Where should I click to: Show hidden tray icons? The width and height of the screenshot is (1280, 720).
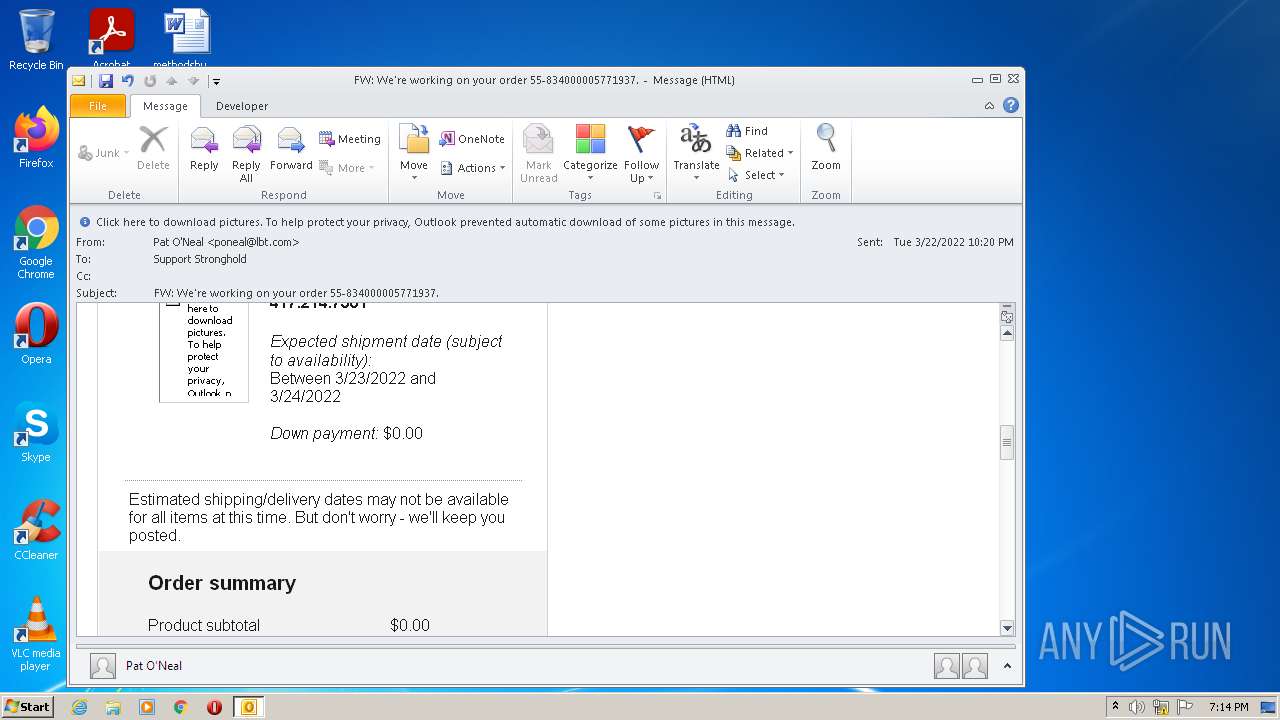1116,707
